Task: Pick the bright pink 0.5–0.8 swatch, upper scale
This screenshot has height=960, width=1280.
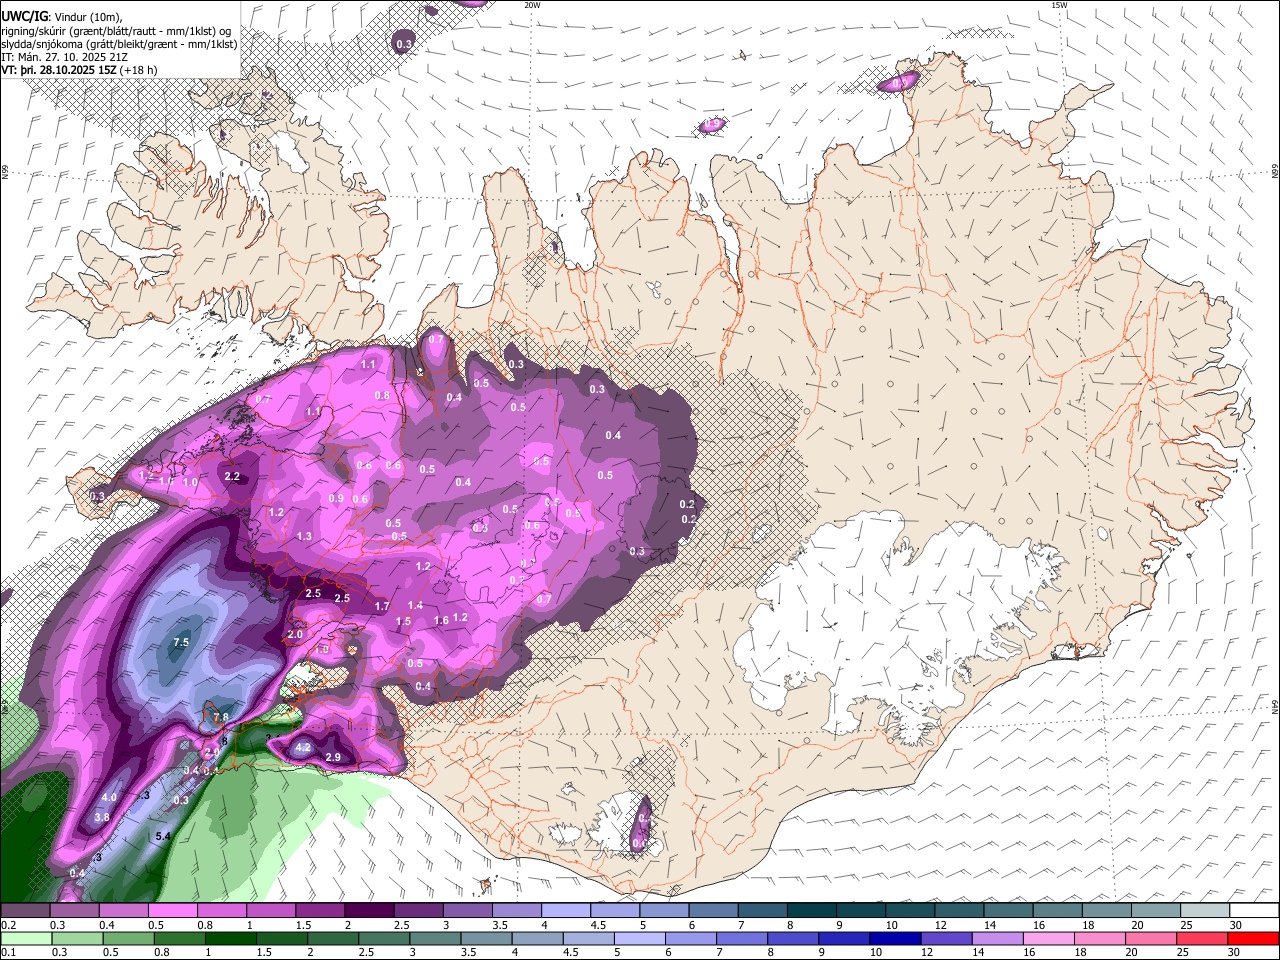Action: 172,911
